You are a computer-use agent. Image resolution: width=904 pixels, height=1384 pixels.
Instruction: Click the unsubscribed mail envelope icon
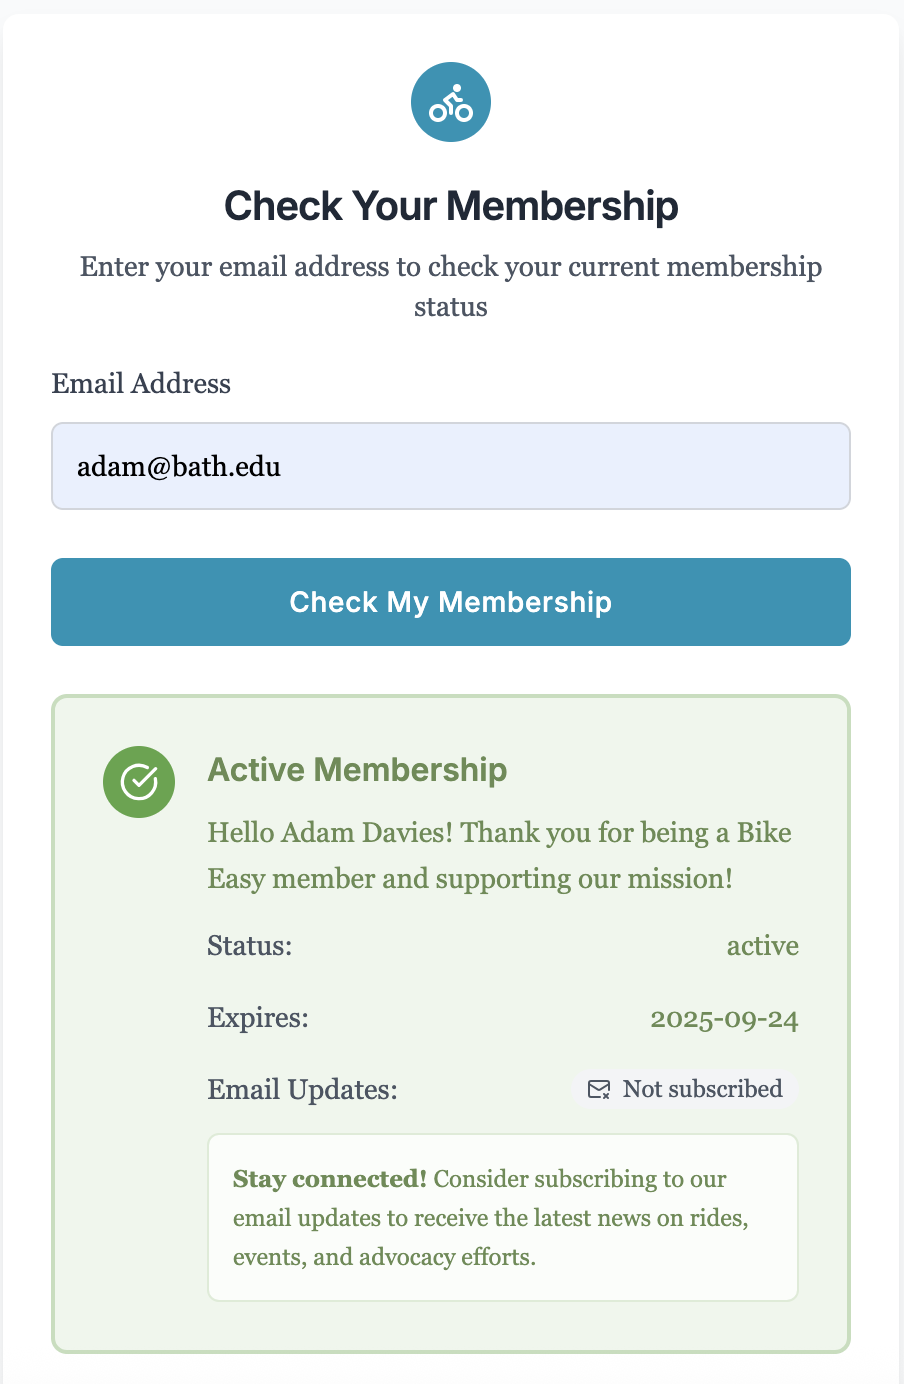click(599, 1089)
